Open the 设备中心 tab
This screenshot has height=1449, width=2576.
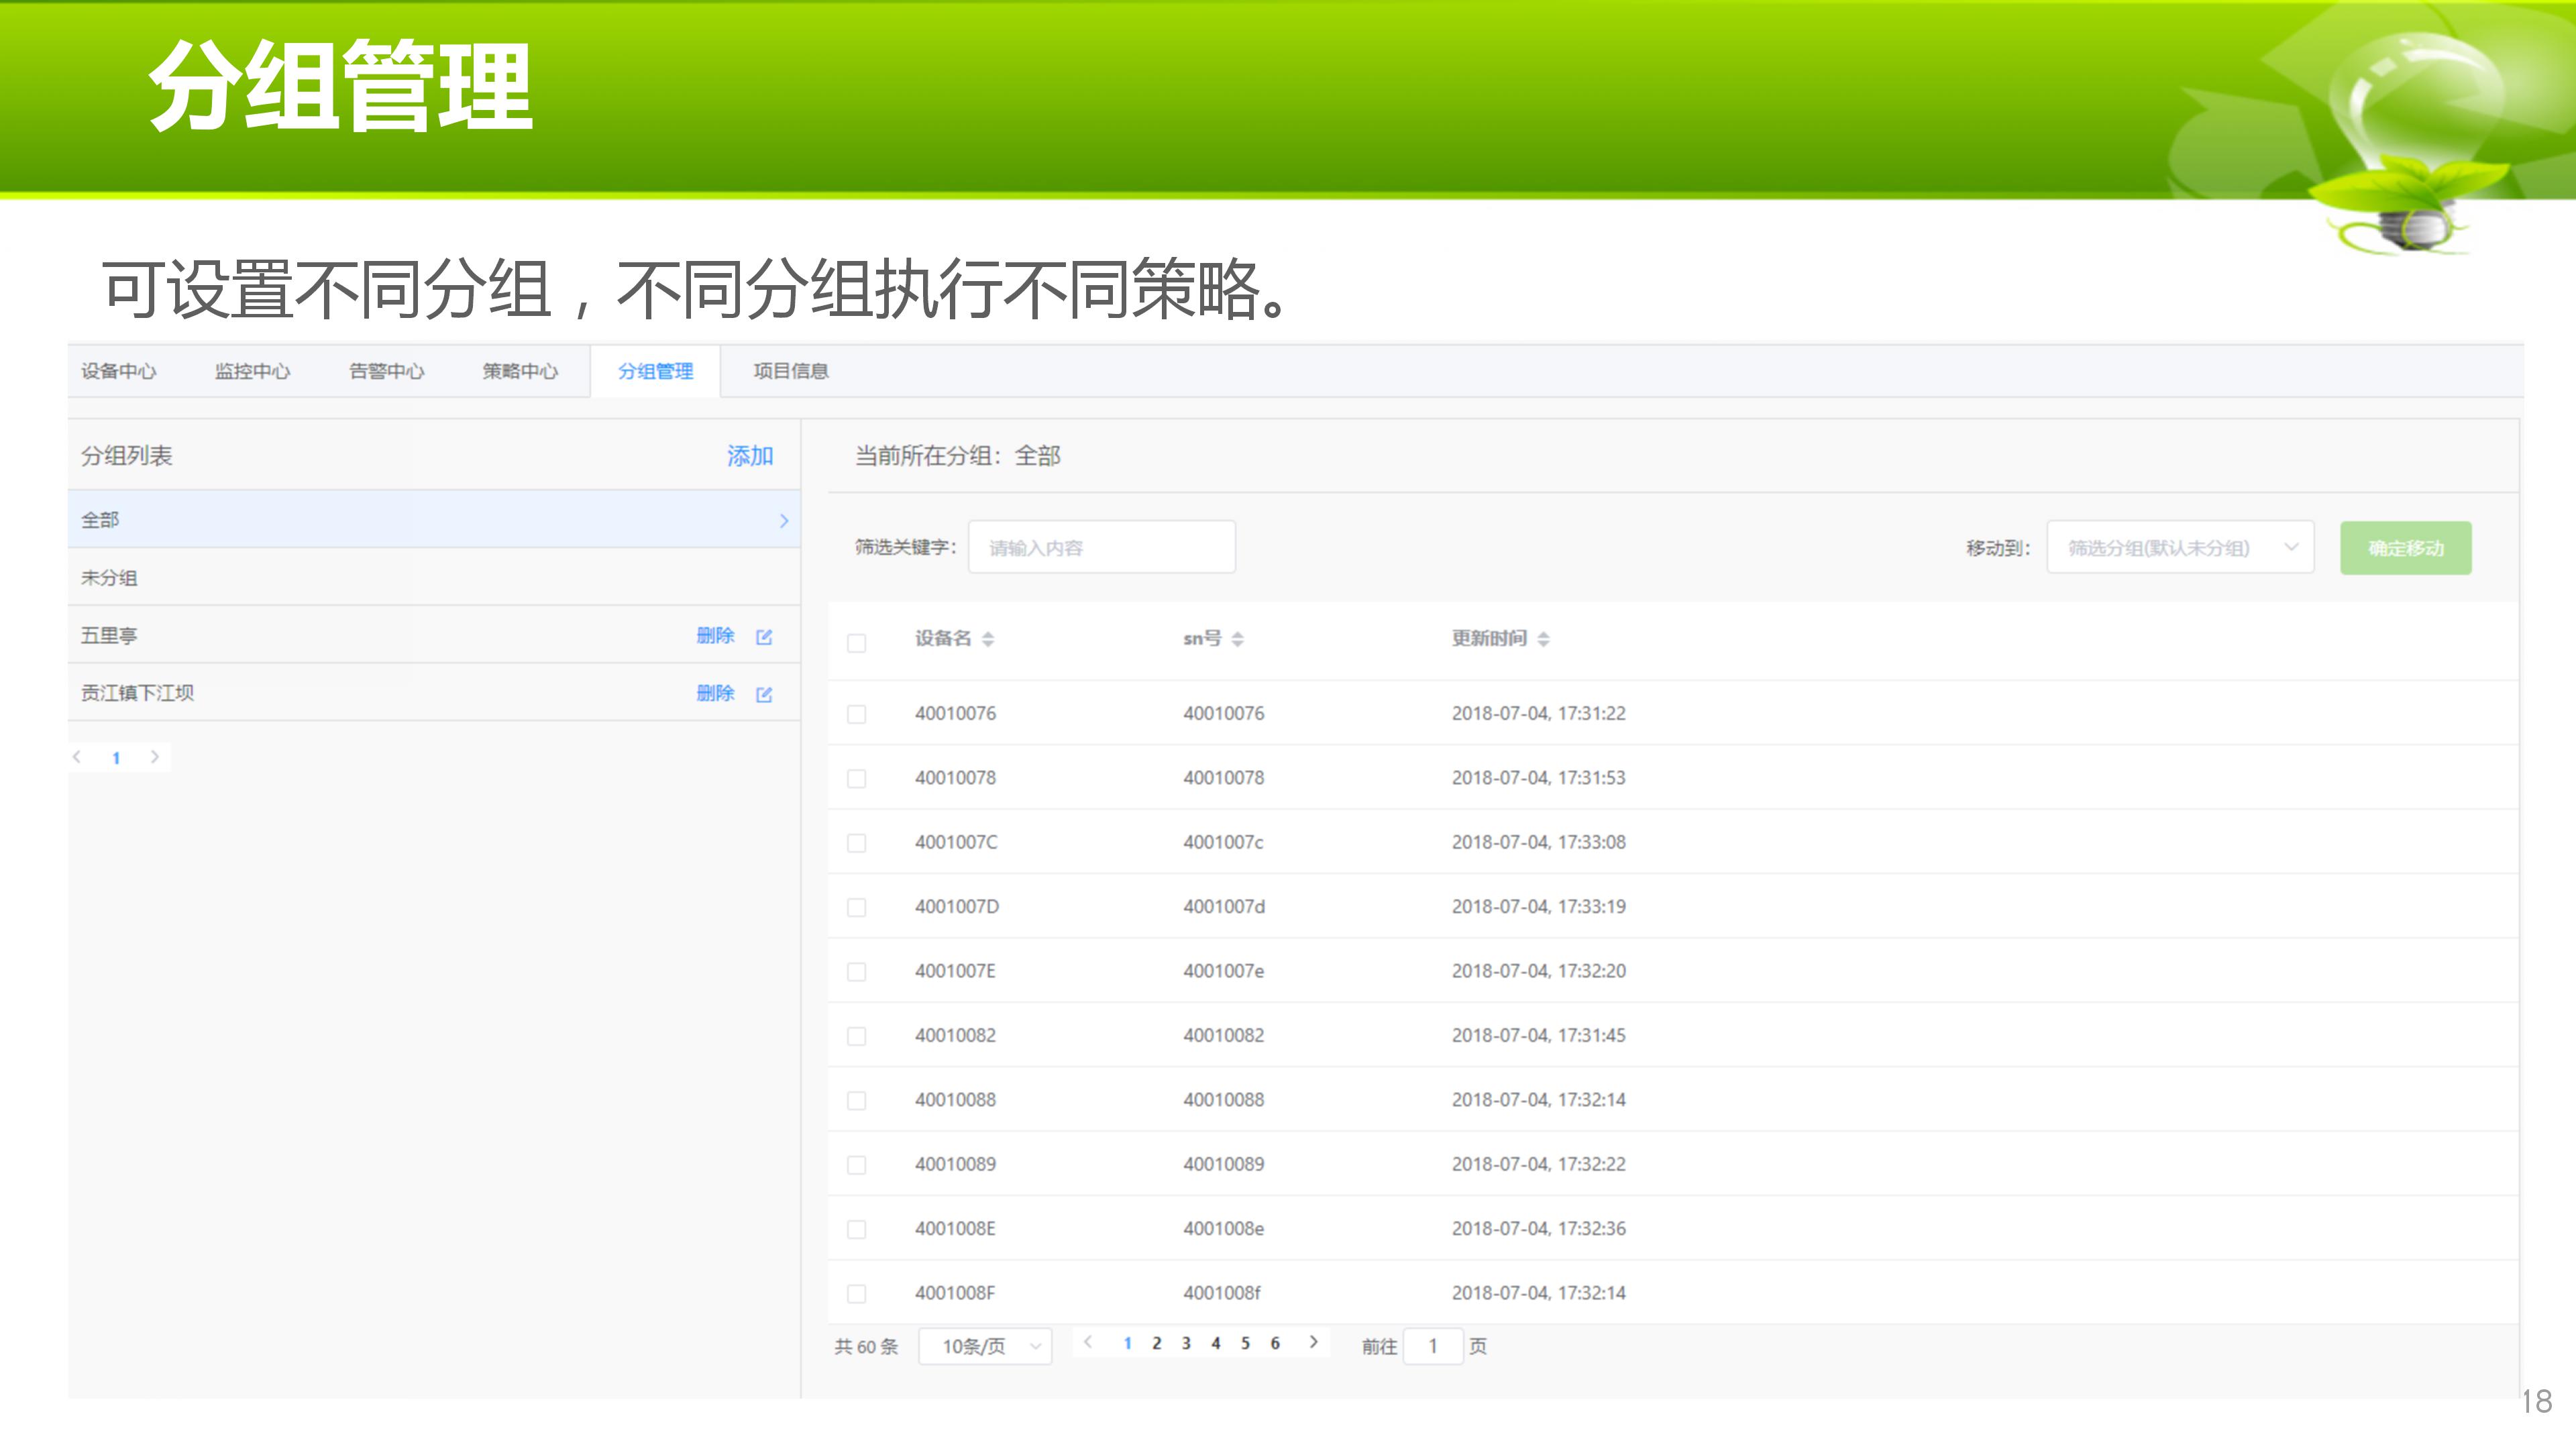pyautogui.click(x=119, y=371)
